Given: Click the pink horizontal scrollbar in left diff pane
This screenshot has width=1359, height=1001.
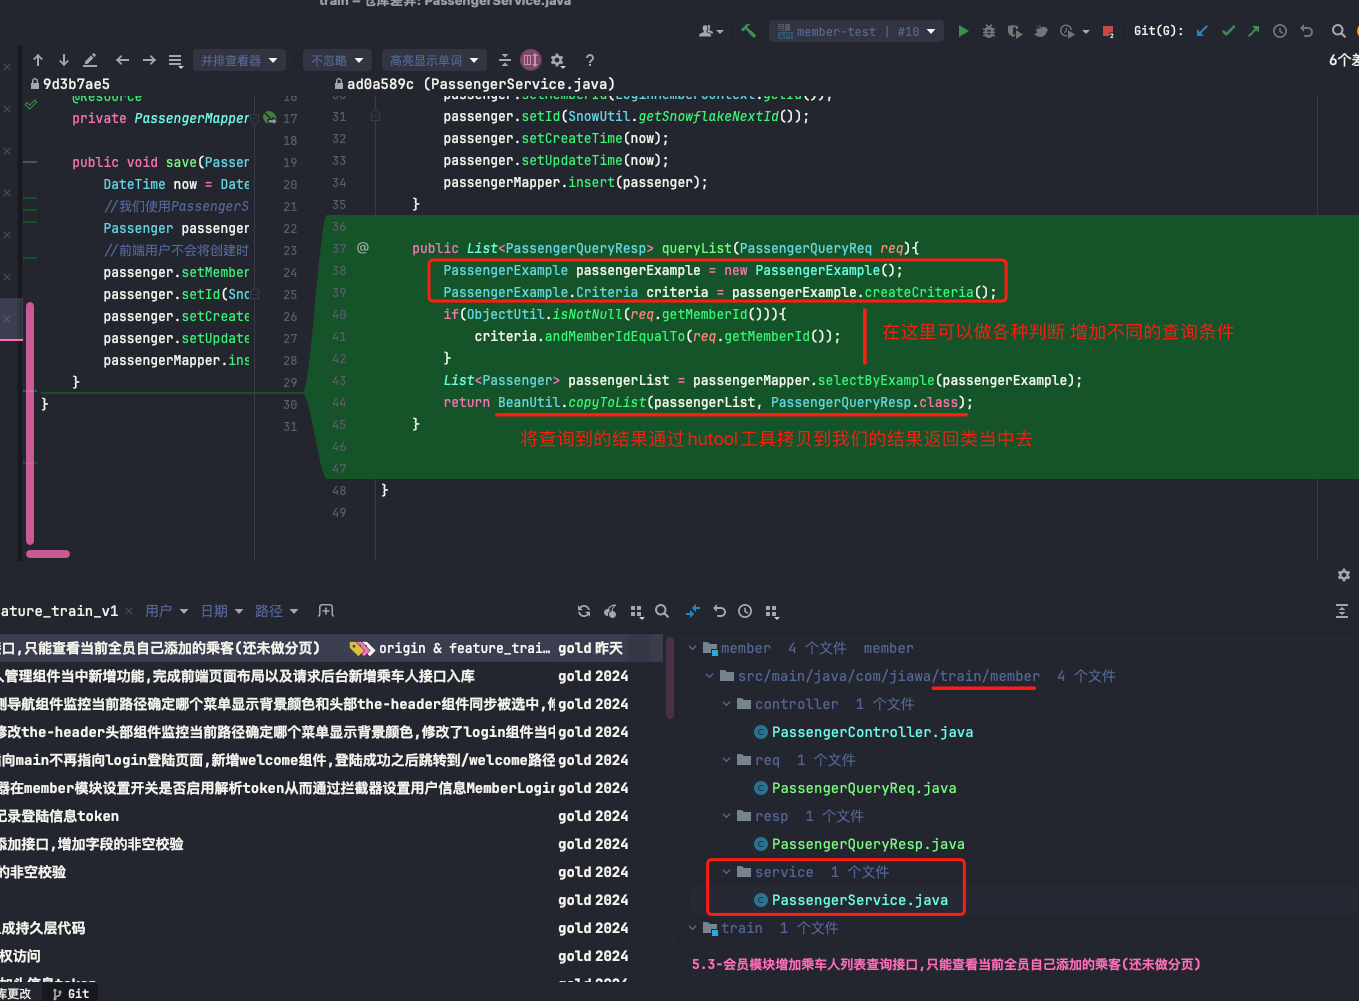Looking at the screenshot, I should [48, 553].
